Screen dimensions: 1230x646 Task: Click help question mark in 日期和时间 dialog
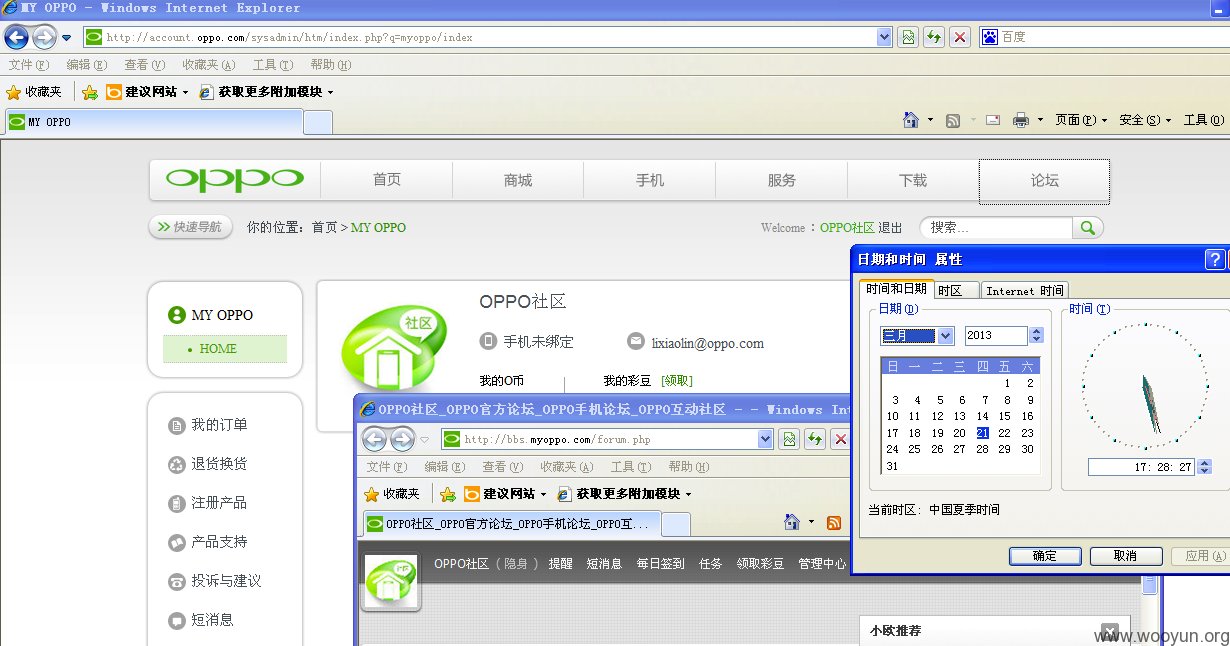pos(1215,259)
